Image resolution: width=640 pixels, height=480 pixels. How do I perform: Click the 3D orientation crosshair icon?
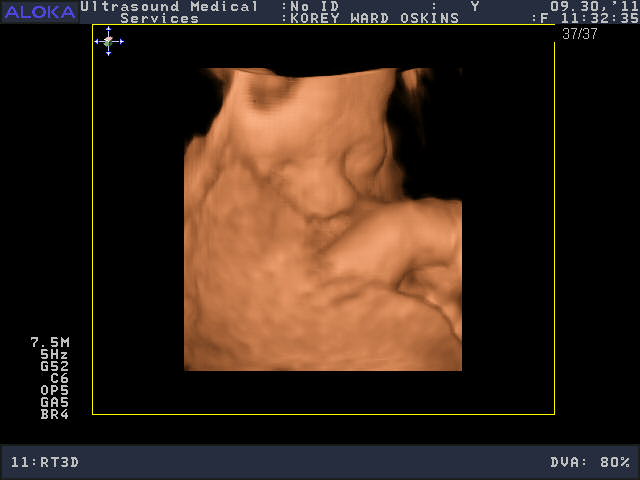click(108, 41)
